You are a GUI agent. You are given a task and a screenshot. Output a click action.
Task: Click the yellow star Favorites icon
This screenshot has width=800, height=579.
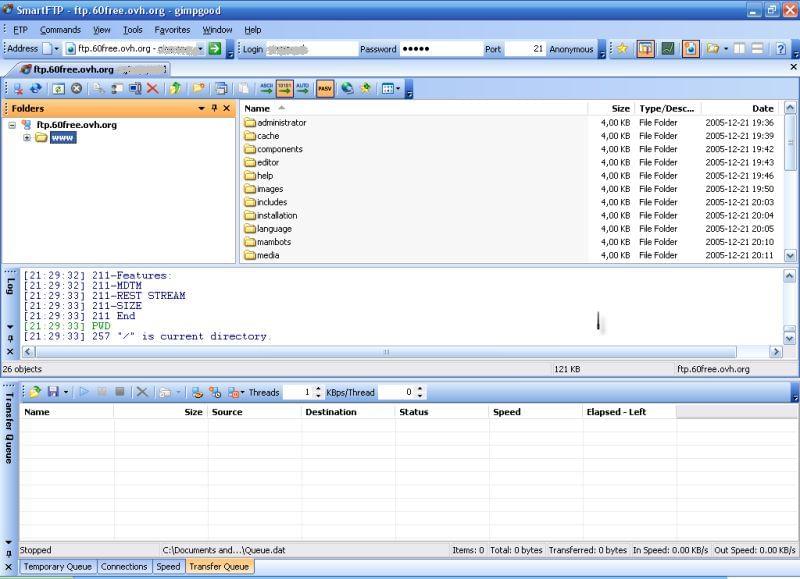622,48
